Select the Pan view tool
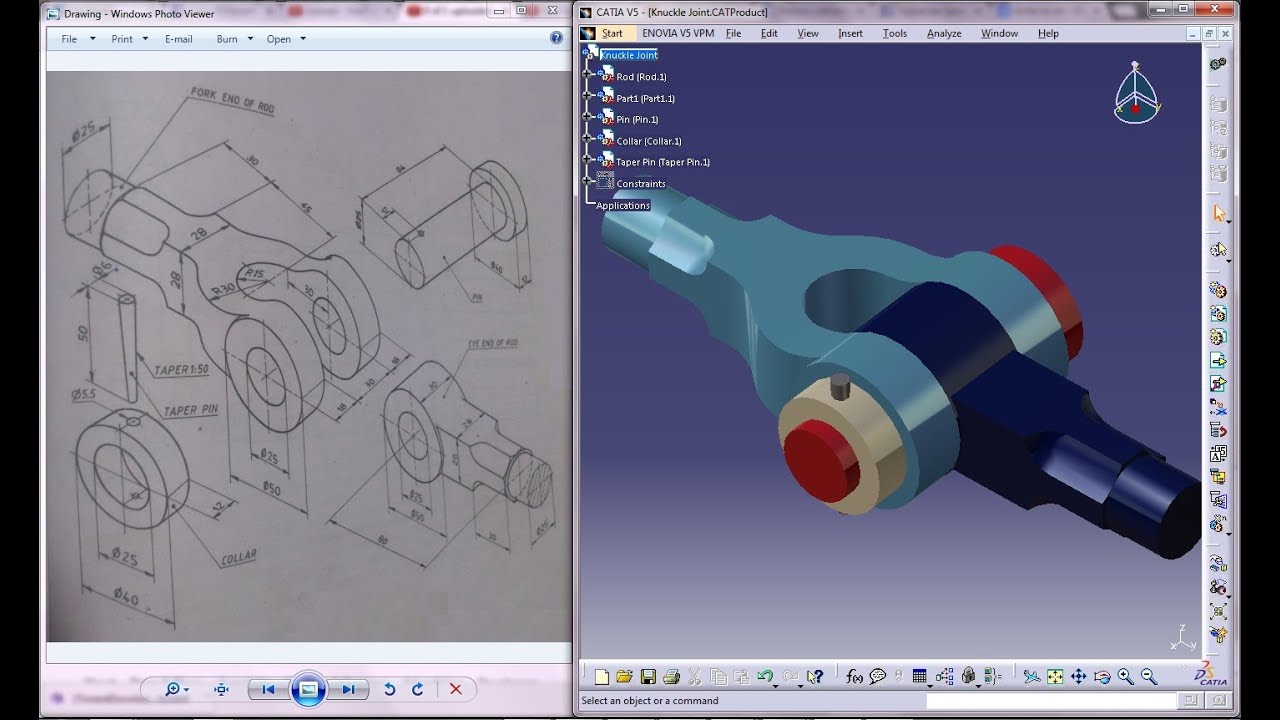Image resolution: width=1280 pixels, height=720 pixels. pyautogui.click(x=1078, y=677)
